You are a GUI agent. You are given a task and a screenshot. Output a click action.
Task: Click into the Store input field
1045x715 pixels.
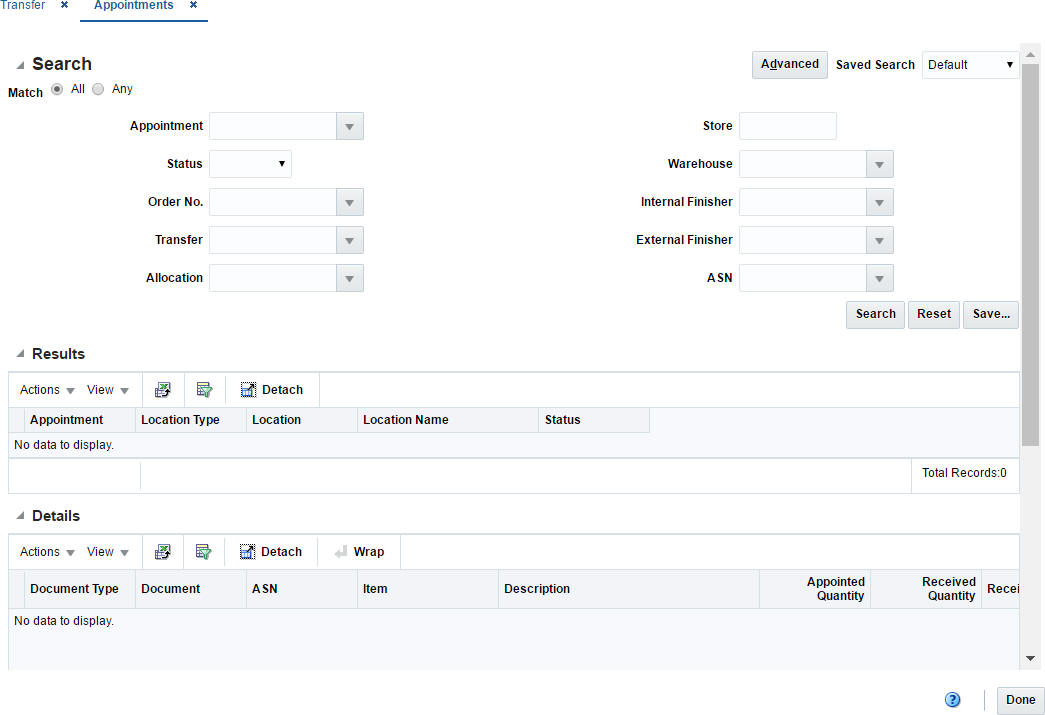[788, 126]
